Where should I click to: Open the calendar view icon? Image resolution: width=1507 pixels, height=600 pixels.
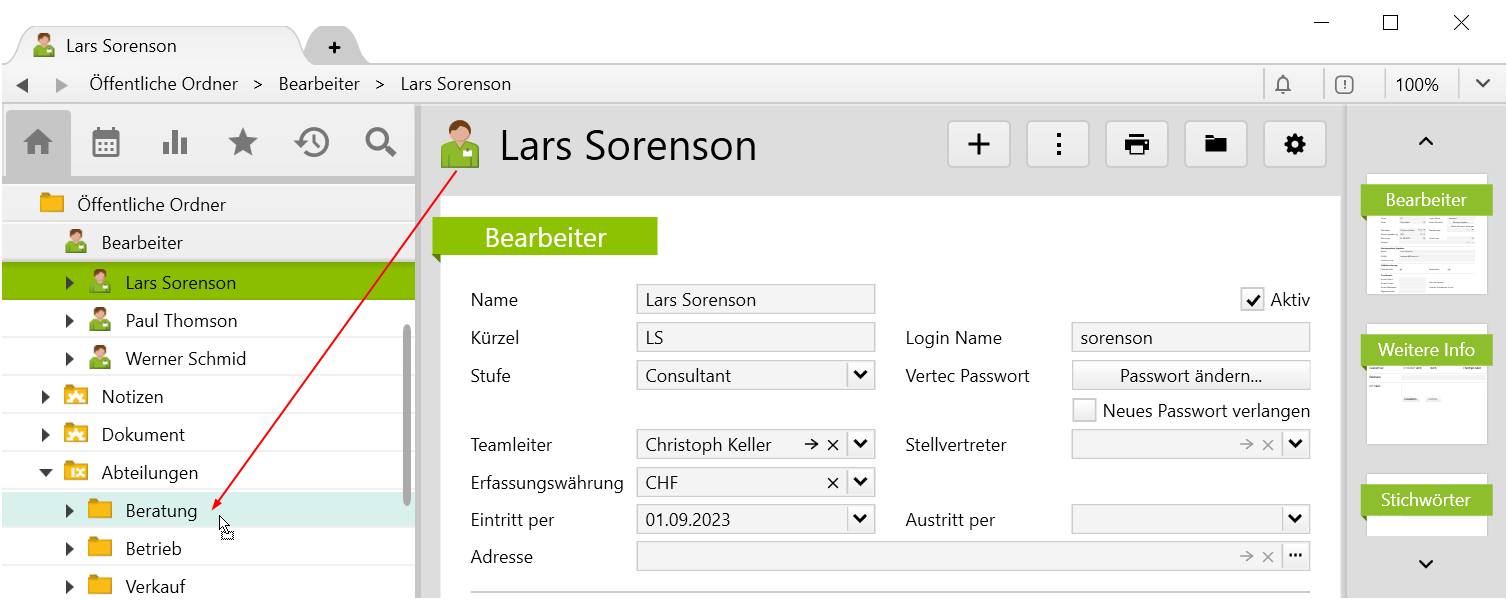(x=106, y=143)
